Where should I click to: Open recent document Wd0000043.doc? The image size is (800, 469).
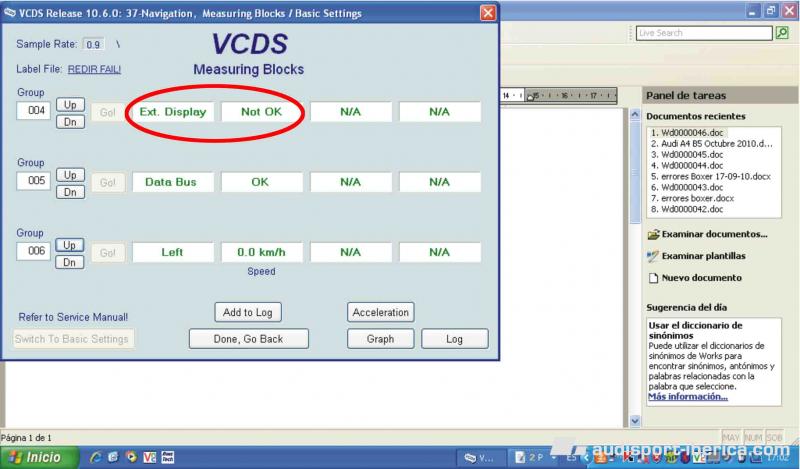[x=687, y=187]
